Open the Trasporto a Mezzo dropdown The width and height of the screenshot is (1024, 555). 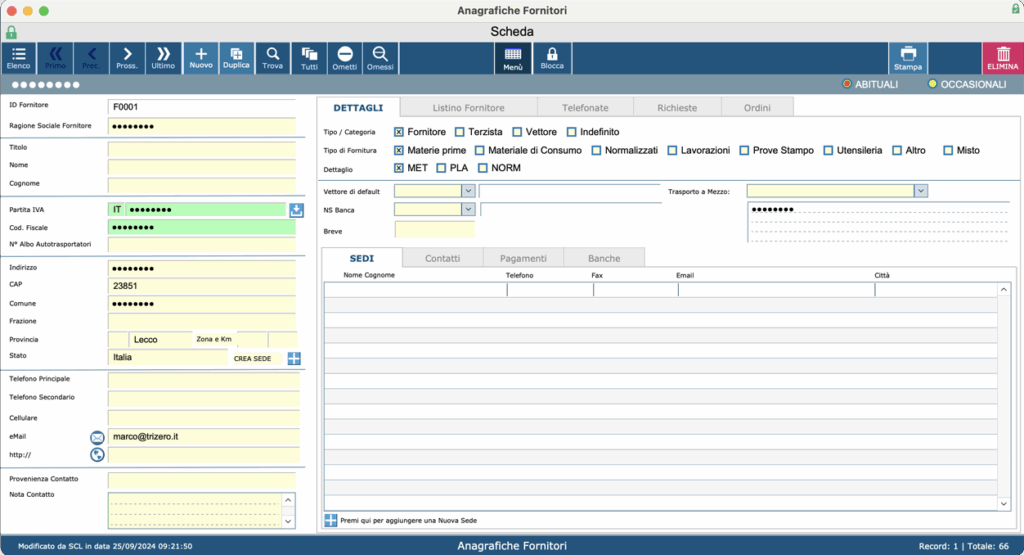920,191
